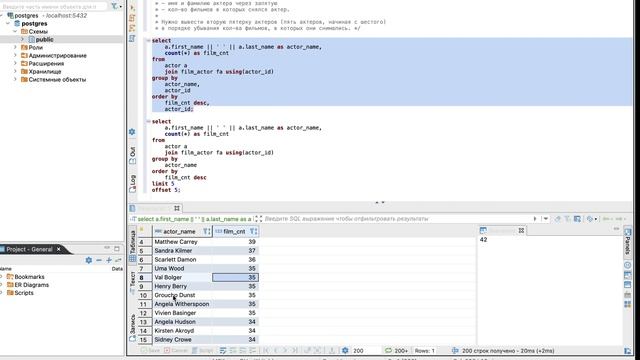
Task: Click the execute SQL arrow icon in editor gutter
Action: point(132,7)
